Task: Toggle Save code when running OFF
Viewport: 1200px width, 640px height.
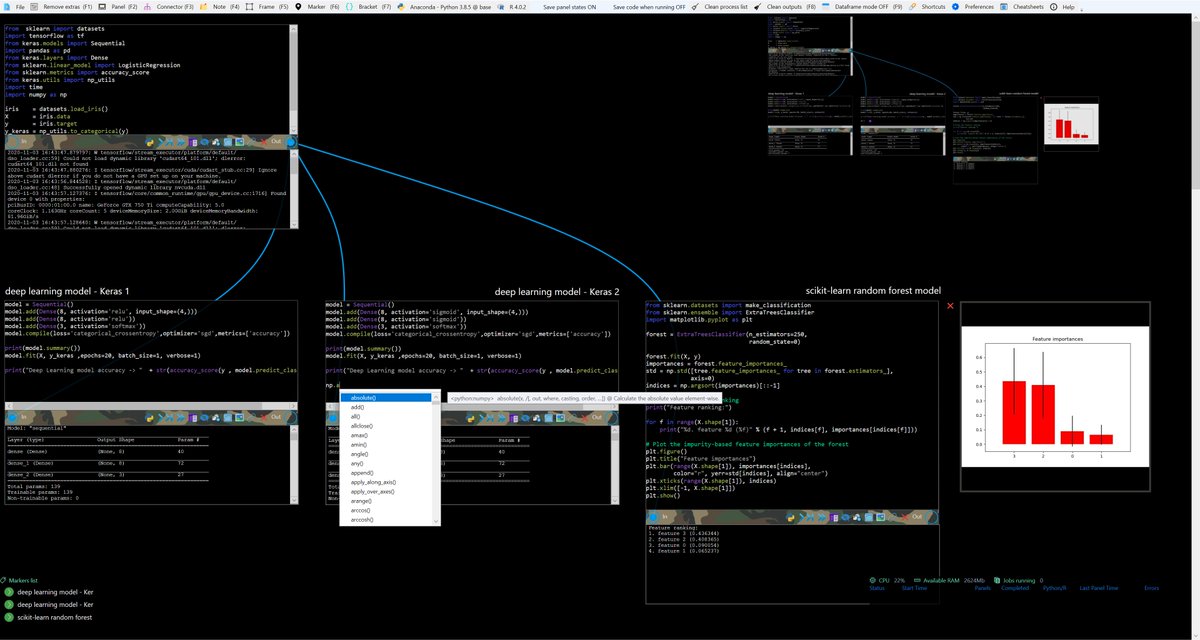Action: 648,6
